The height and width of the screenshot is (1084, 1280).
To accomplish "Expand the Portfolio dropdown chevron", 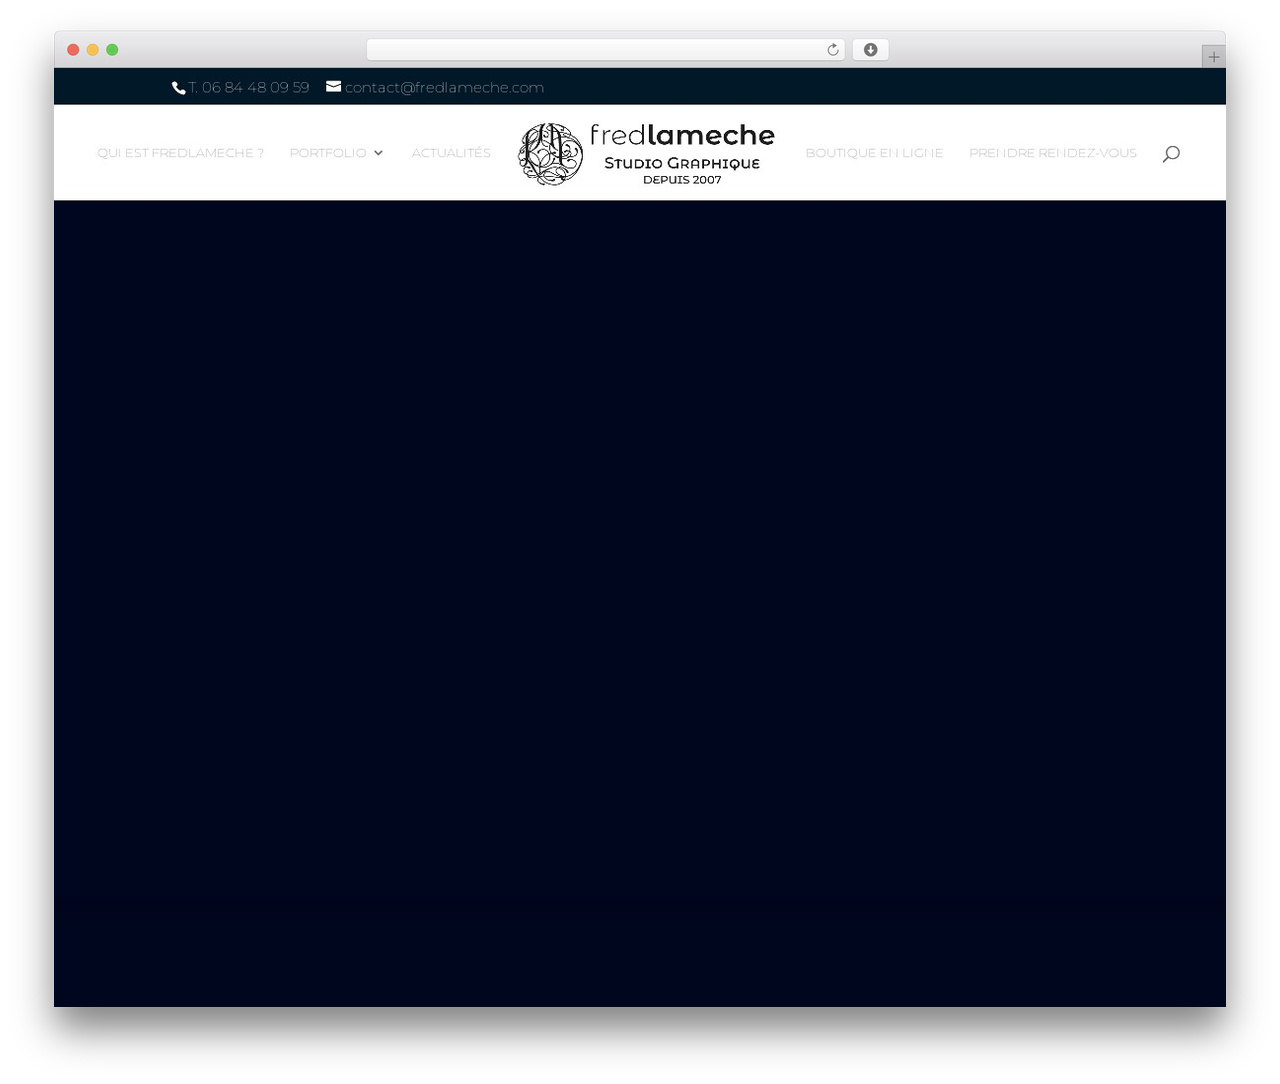I will [378, 153].
